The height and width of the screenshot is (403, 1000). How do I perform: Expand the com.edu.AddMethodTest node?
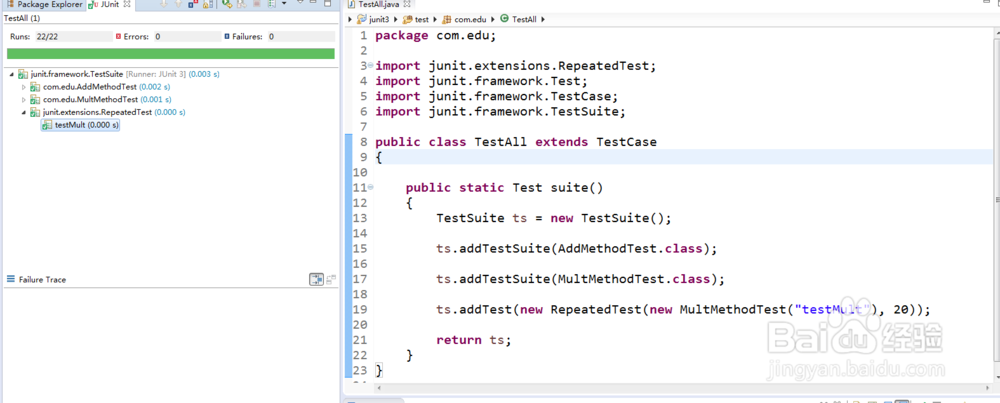(25, 87)
